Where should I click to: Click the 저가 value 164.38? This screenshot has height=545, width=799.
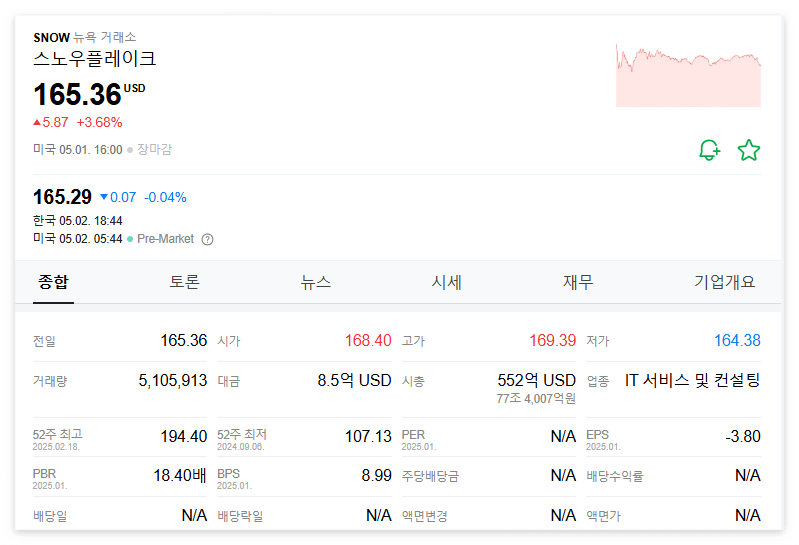click(x=737, y=340)
